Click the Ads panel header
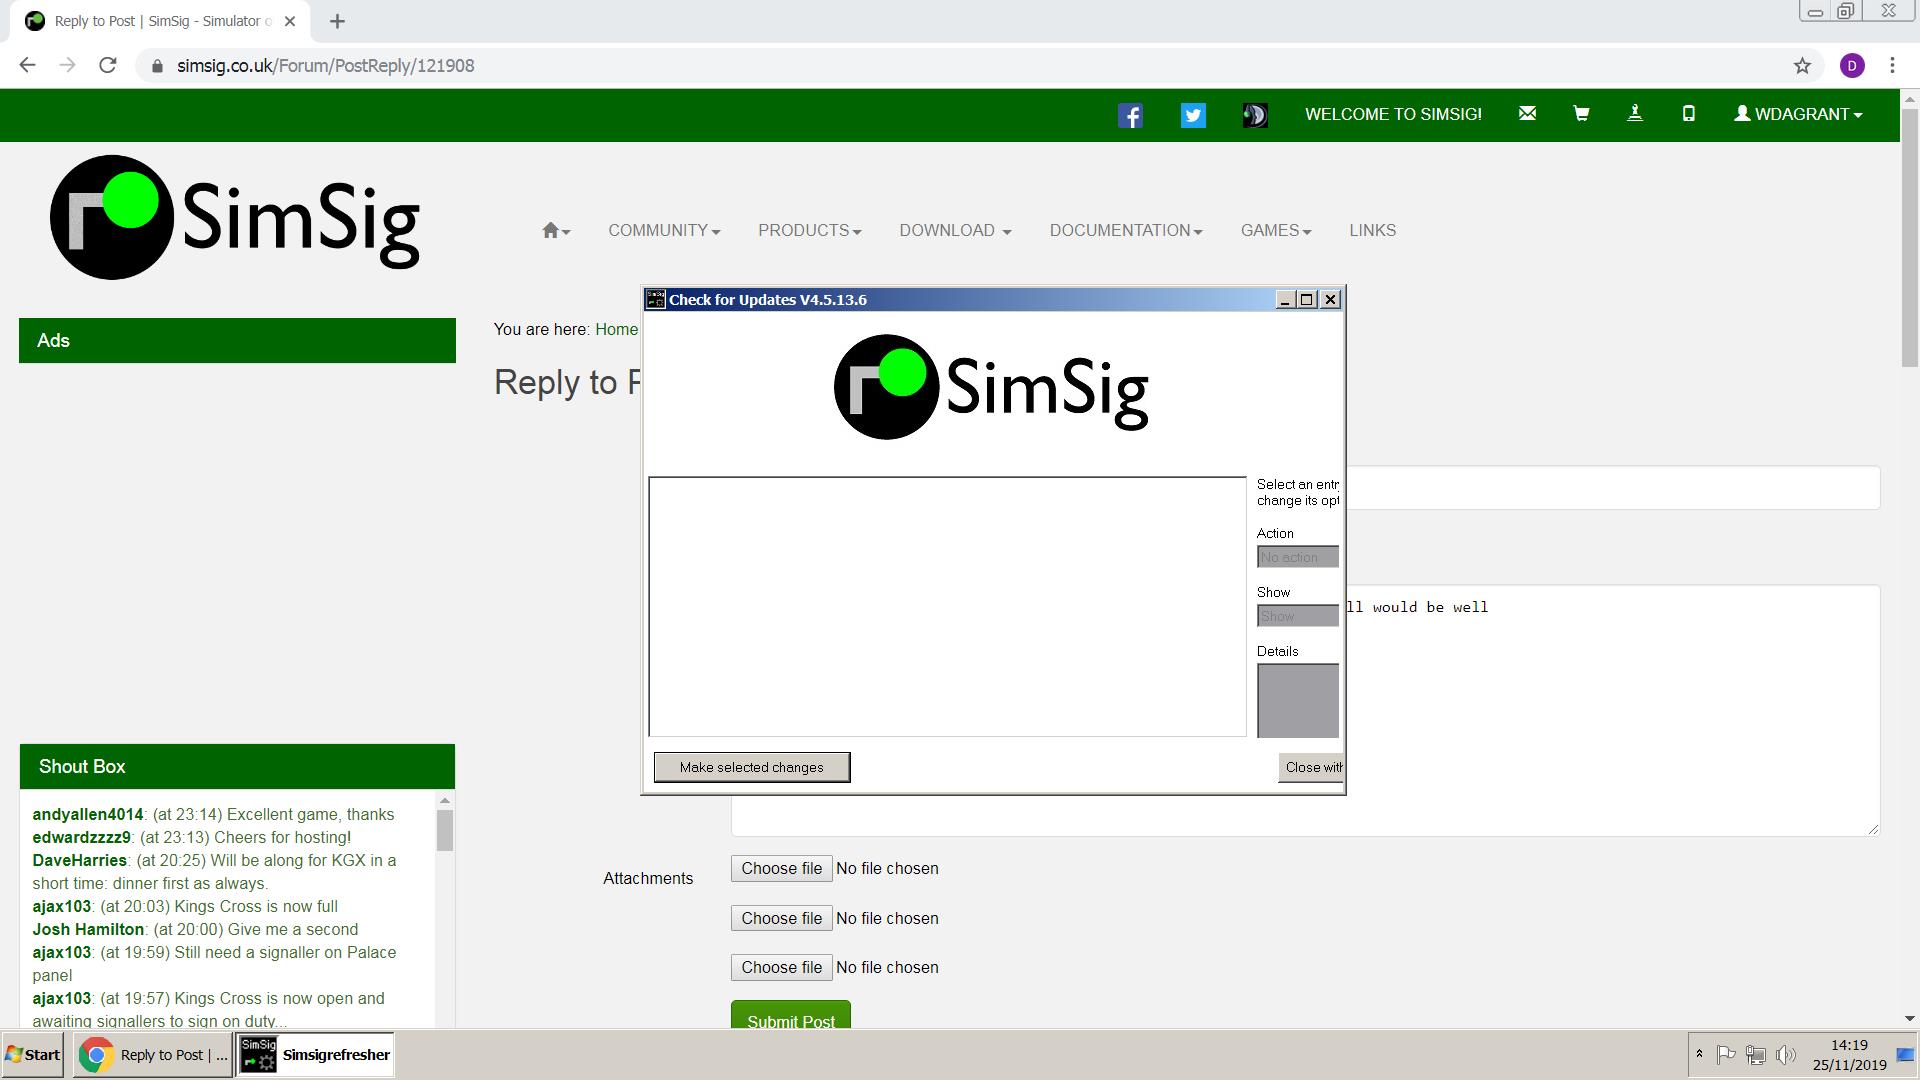 point(237,341)
